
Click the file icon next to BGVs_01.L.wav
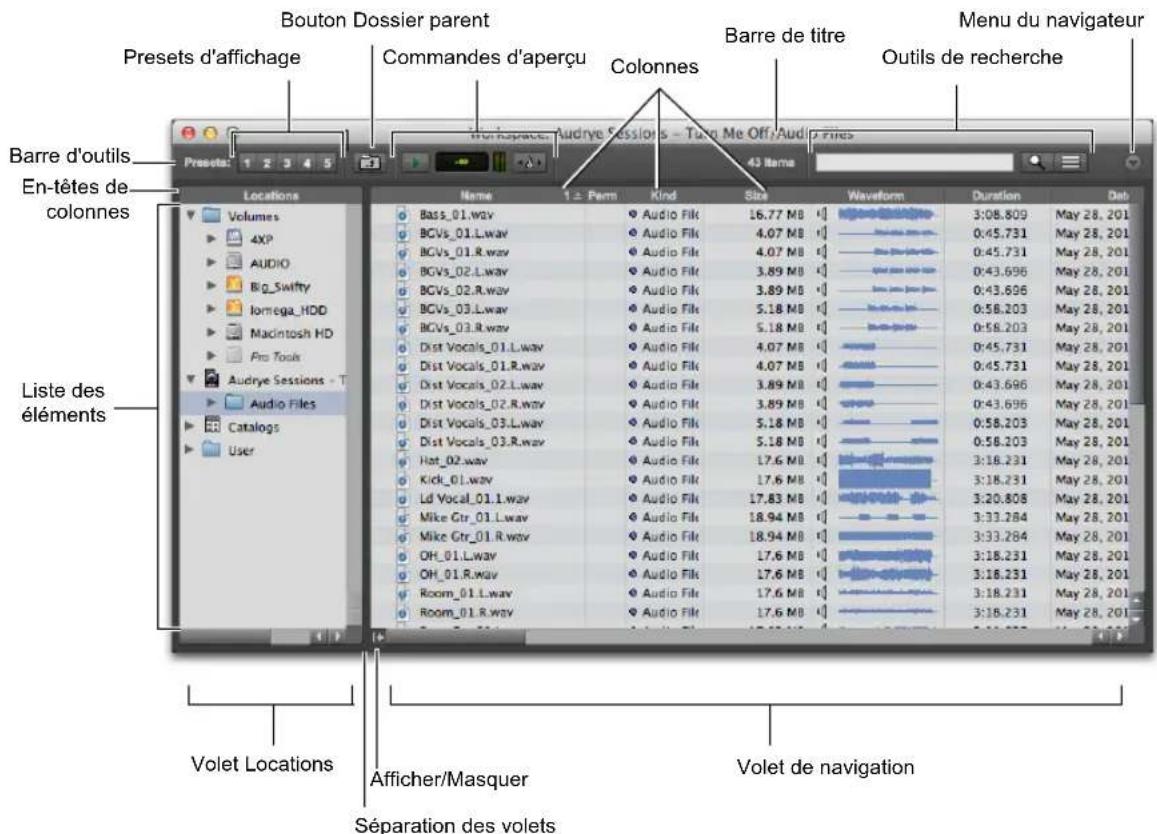[402, 234]
